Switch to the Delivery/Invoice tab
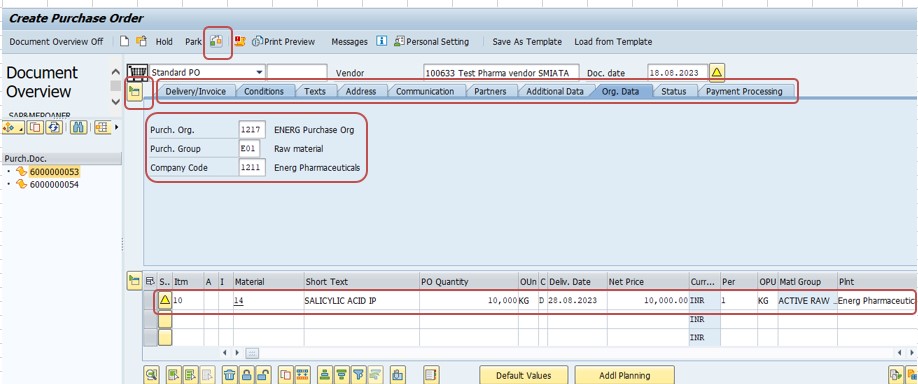The image size is (918, 384). (196, 91)
